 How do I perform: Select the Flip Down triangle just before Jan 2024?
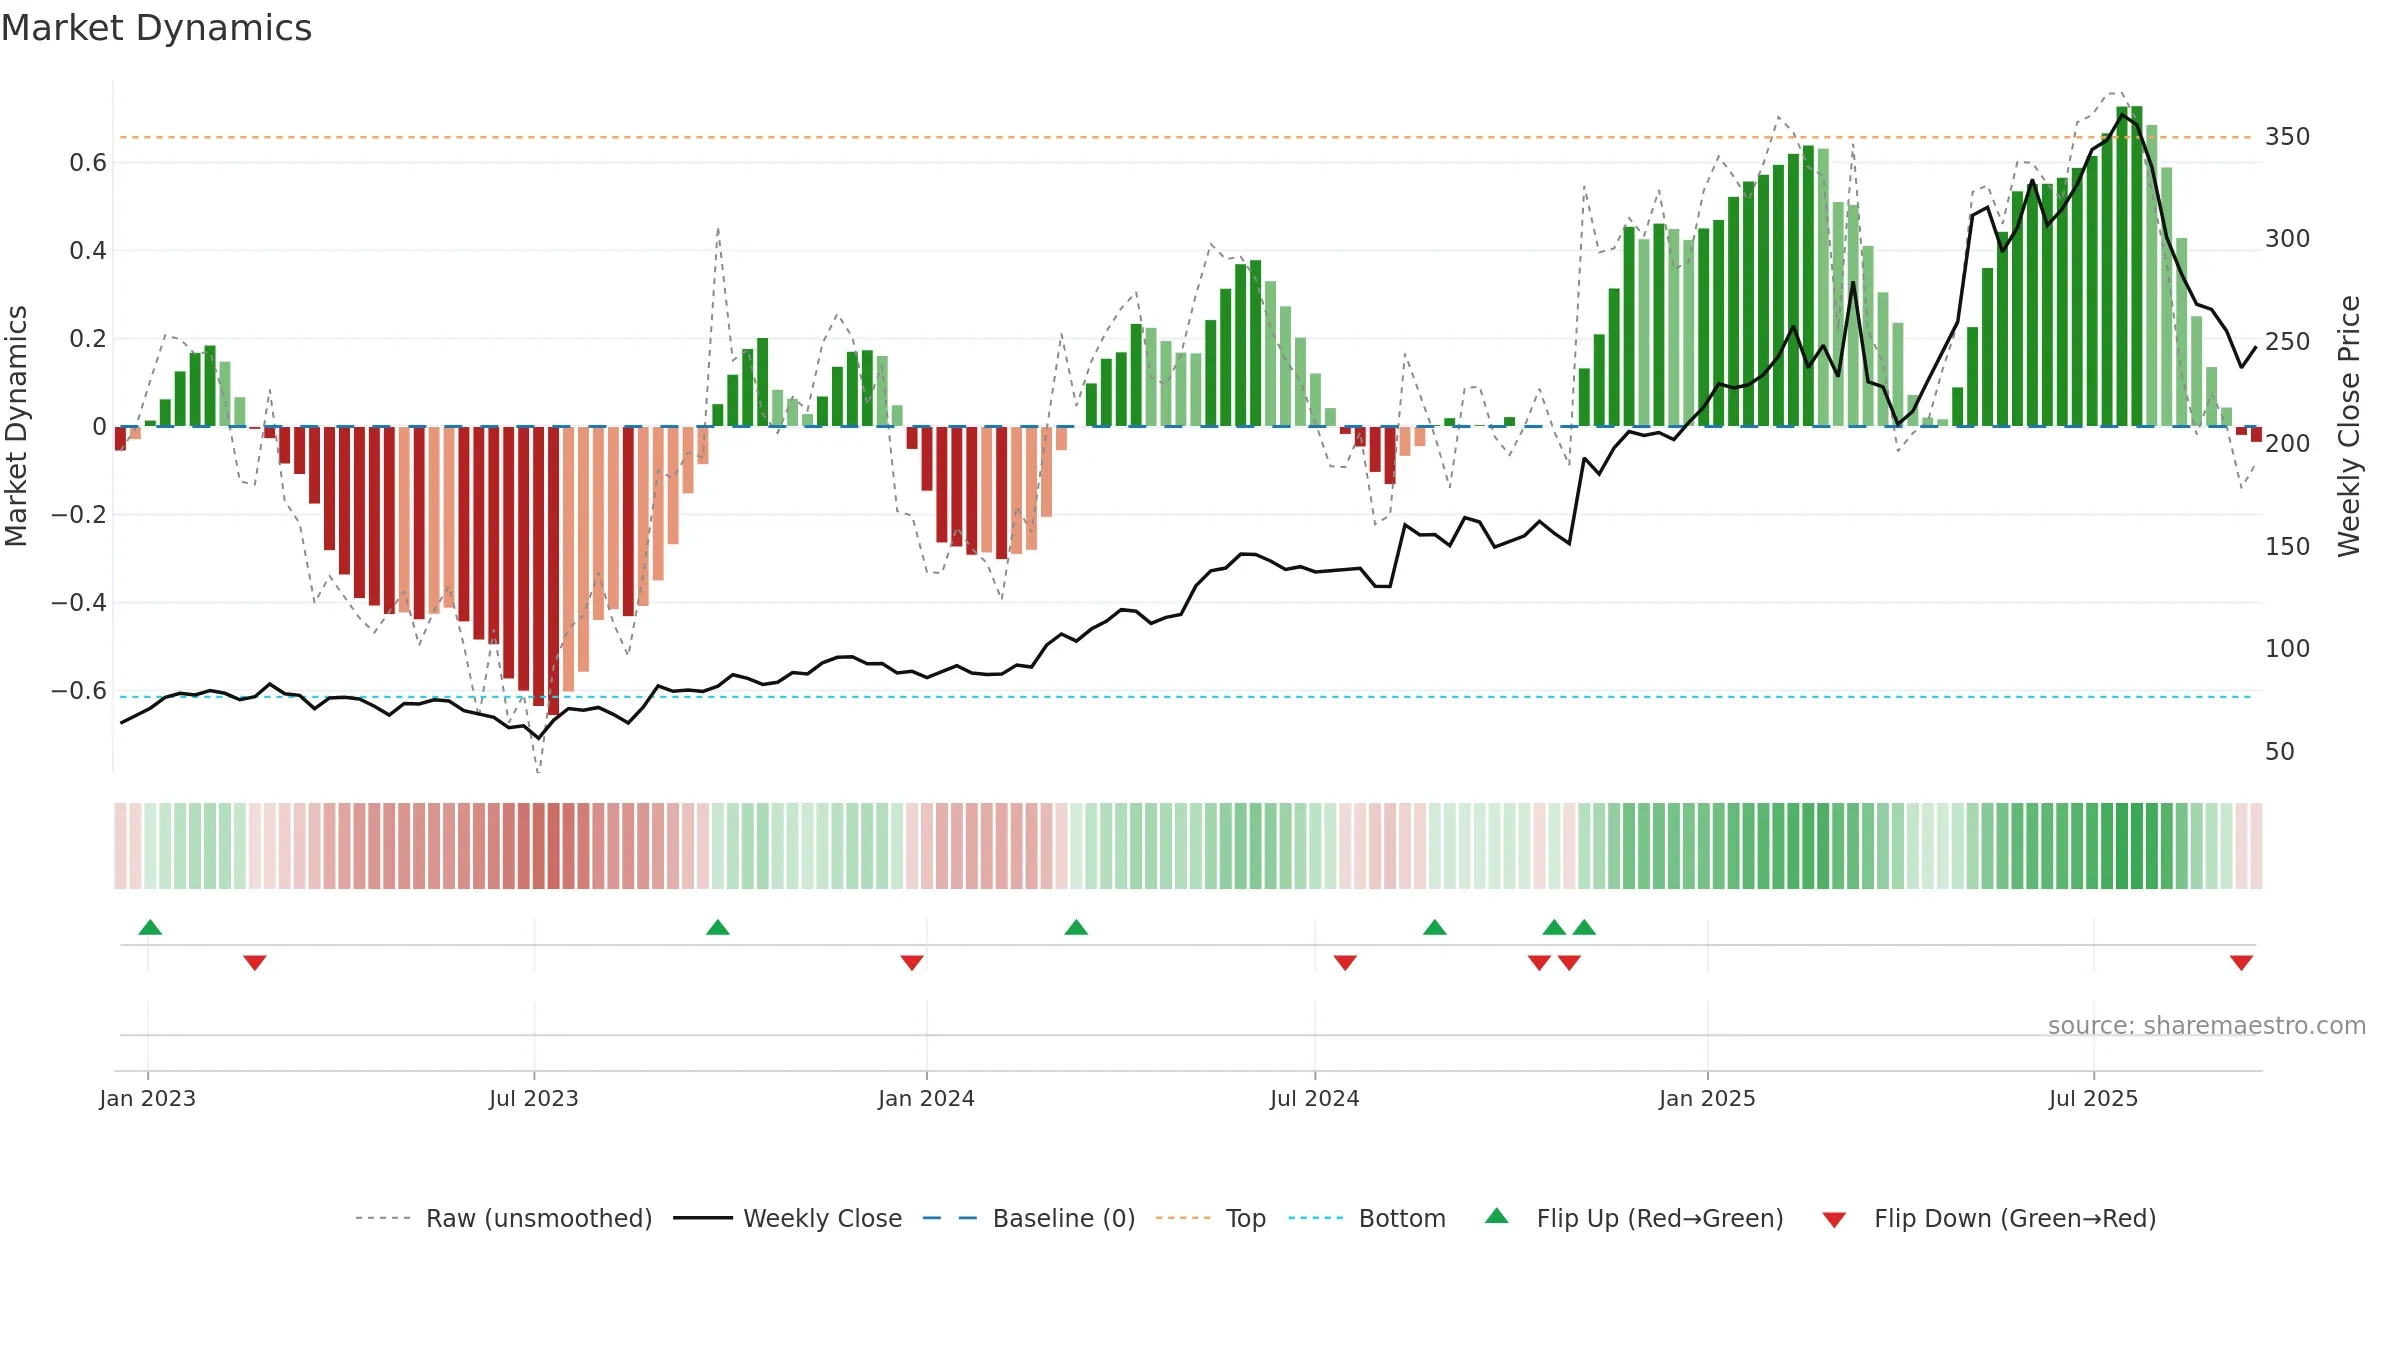tap(912, 962)
